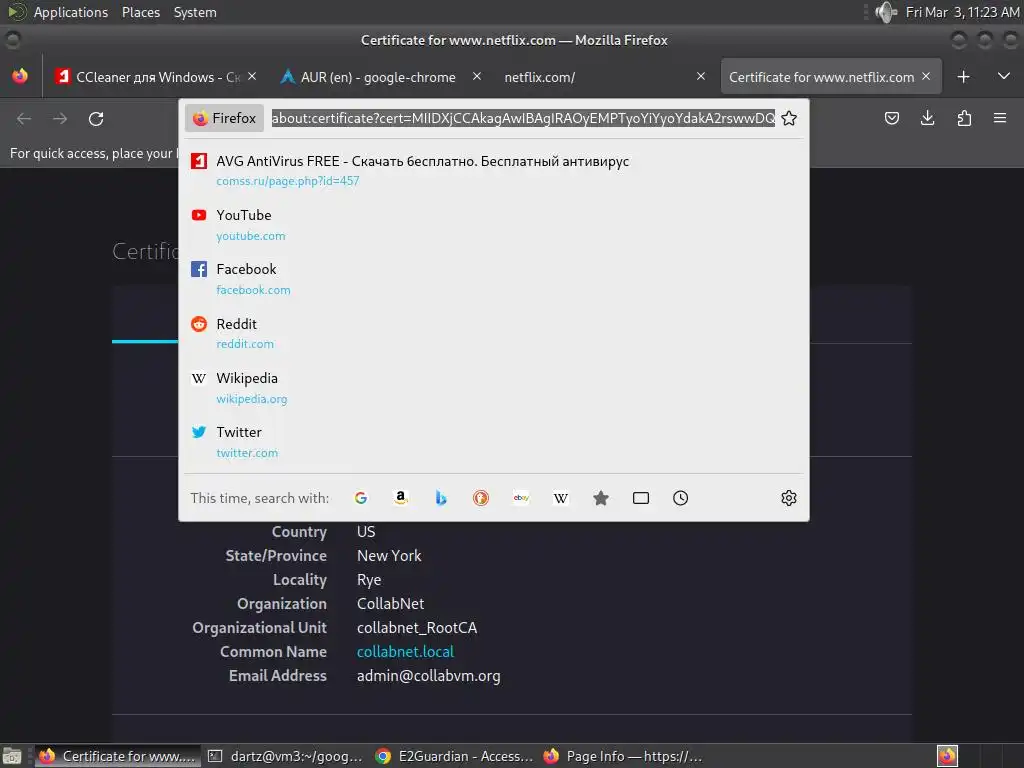Select the New York state value

point(389,556)
